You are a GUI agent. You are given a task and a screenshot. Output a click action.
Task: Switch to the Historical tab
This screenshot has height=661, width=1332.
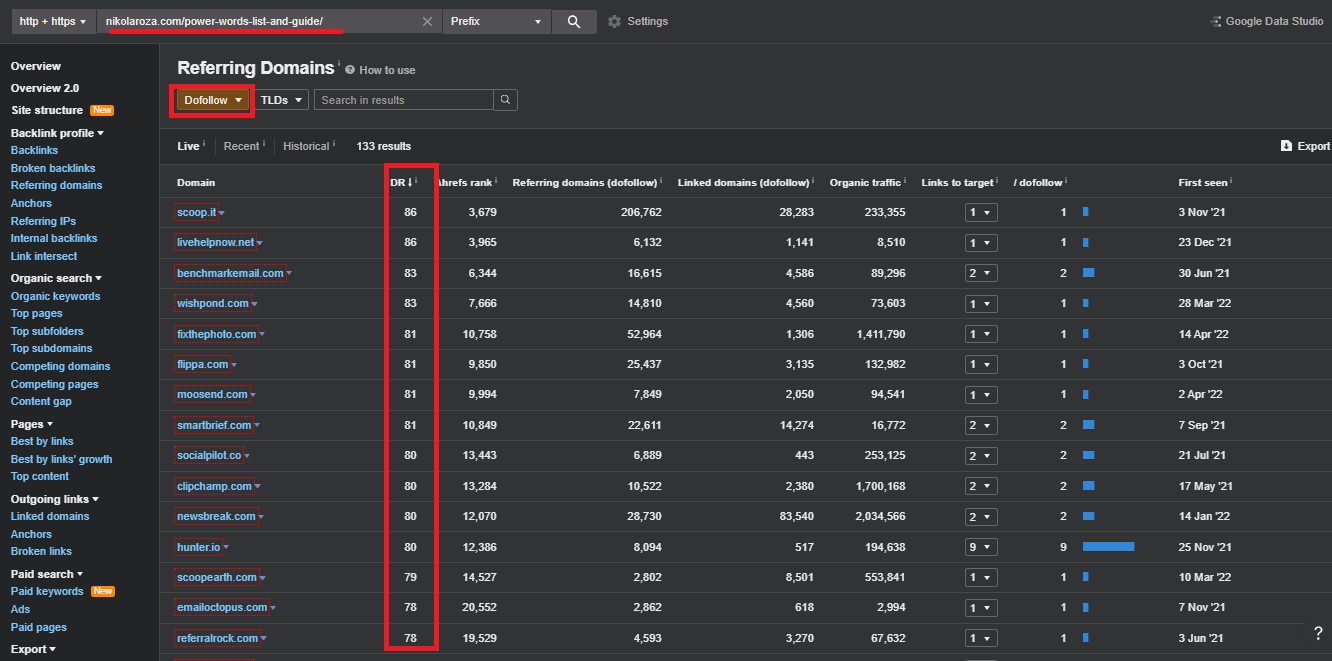[x=306, y=146]
